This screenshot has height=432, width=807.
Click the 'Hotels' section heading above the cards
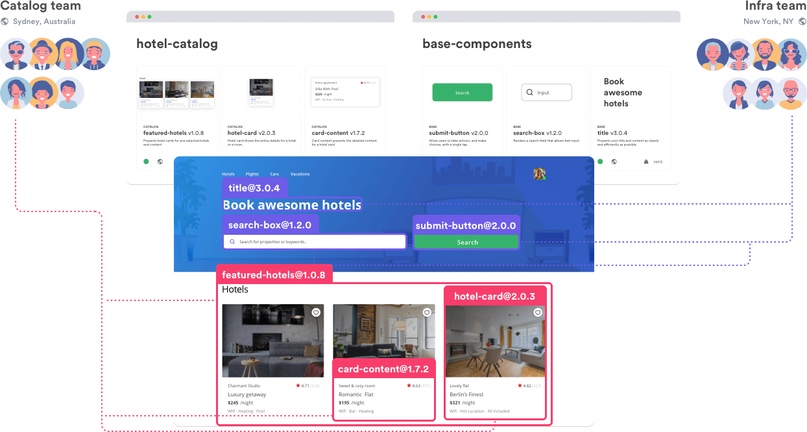point(235,289)
